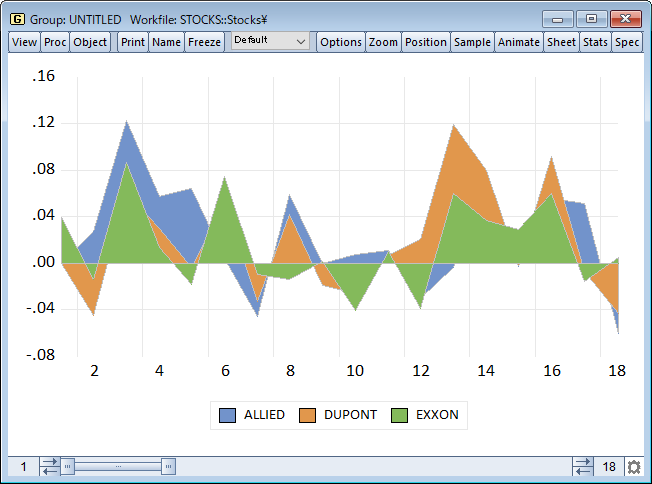Maximize the Group window
This screenshot has width=652, height=484.
(591, 19)
